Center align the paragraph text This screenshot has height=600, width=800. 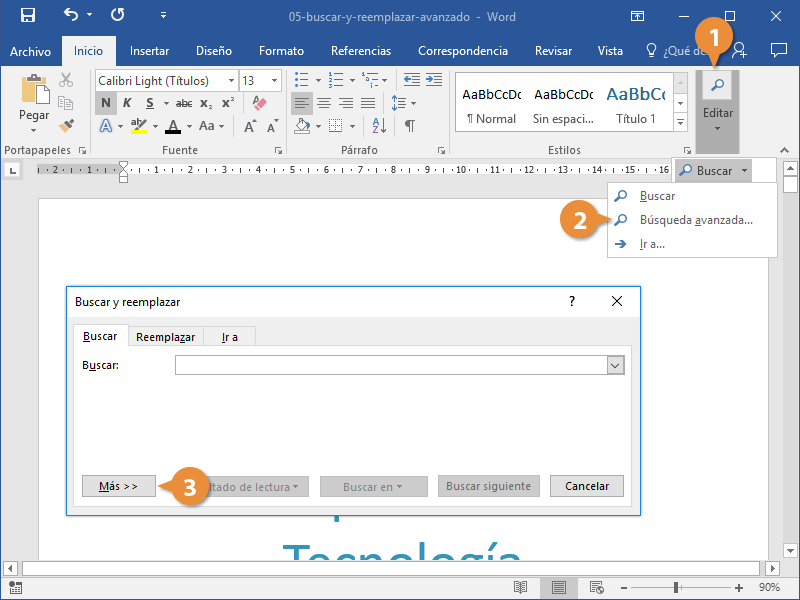[324, 103]
